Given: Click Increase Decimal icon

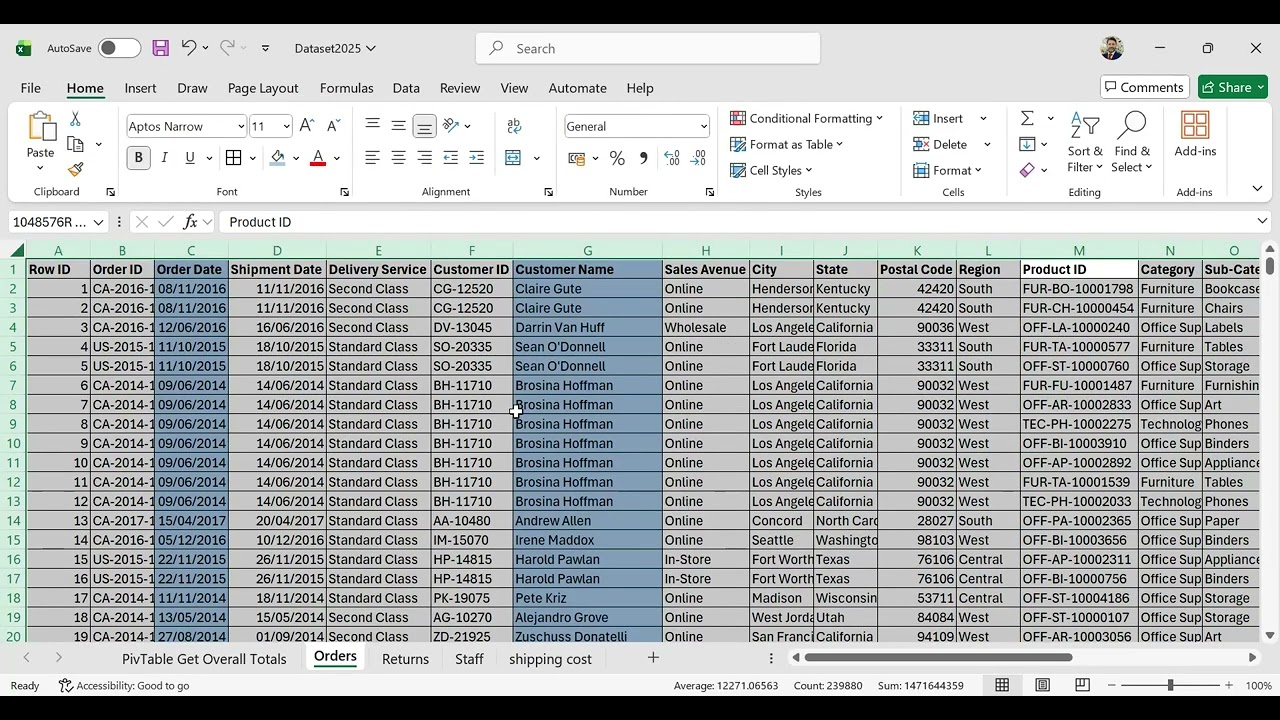Looking at the screenshot, I should [x=672, y=158].
